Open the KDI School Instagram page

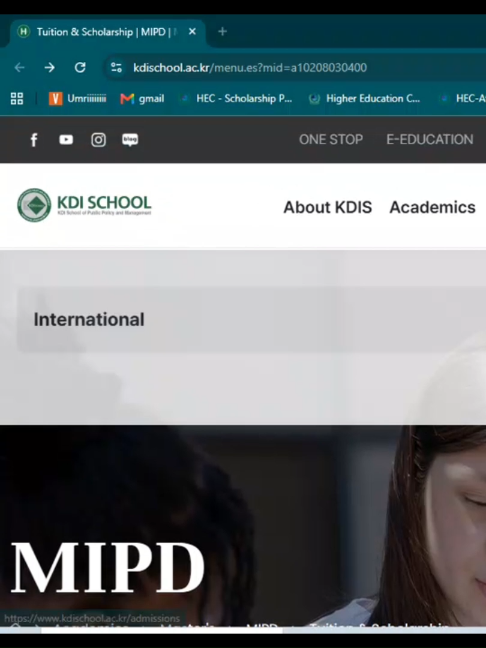click(x=98, y=140)
